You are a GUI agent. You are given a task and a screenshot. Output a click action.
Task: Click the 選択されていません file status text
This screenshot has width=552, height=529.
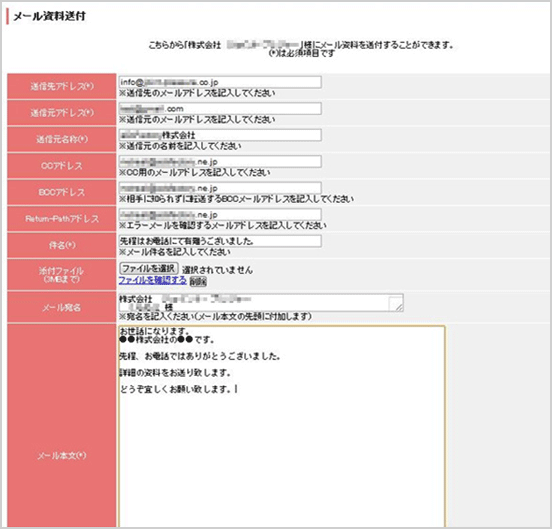pos(217,270)
